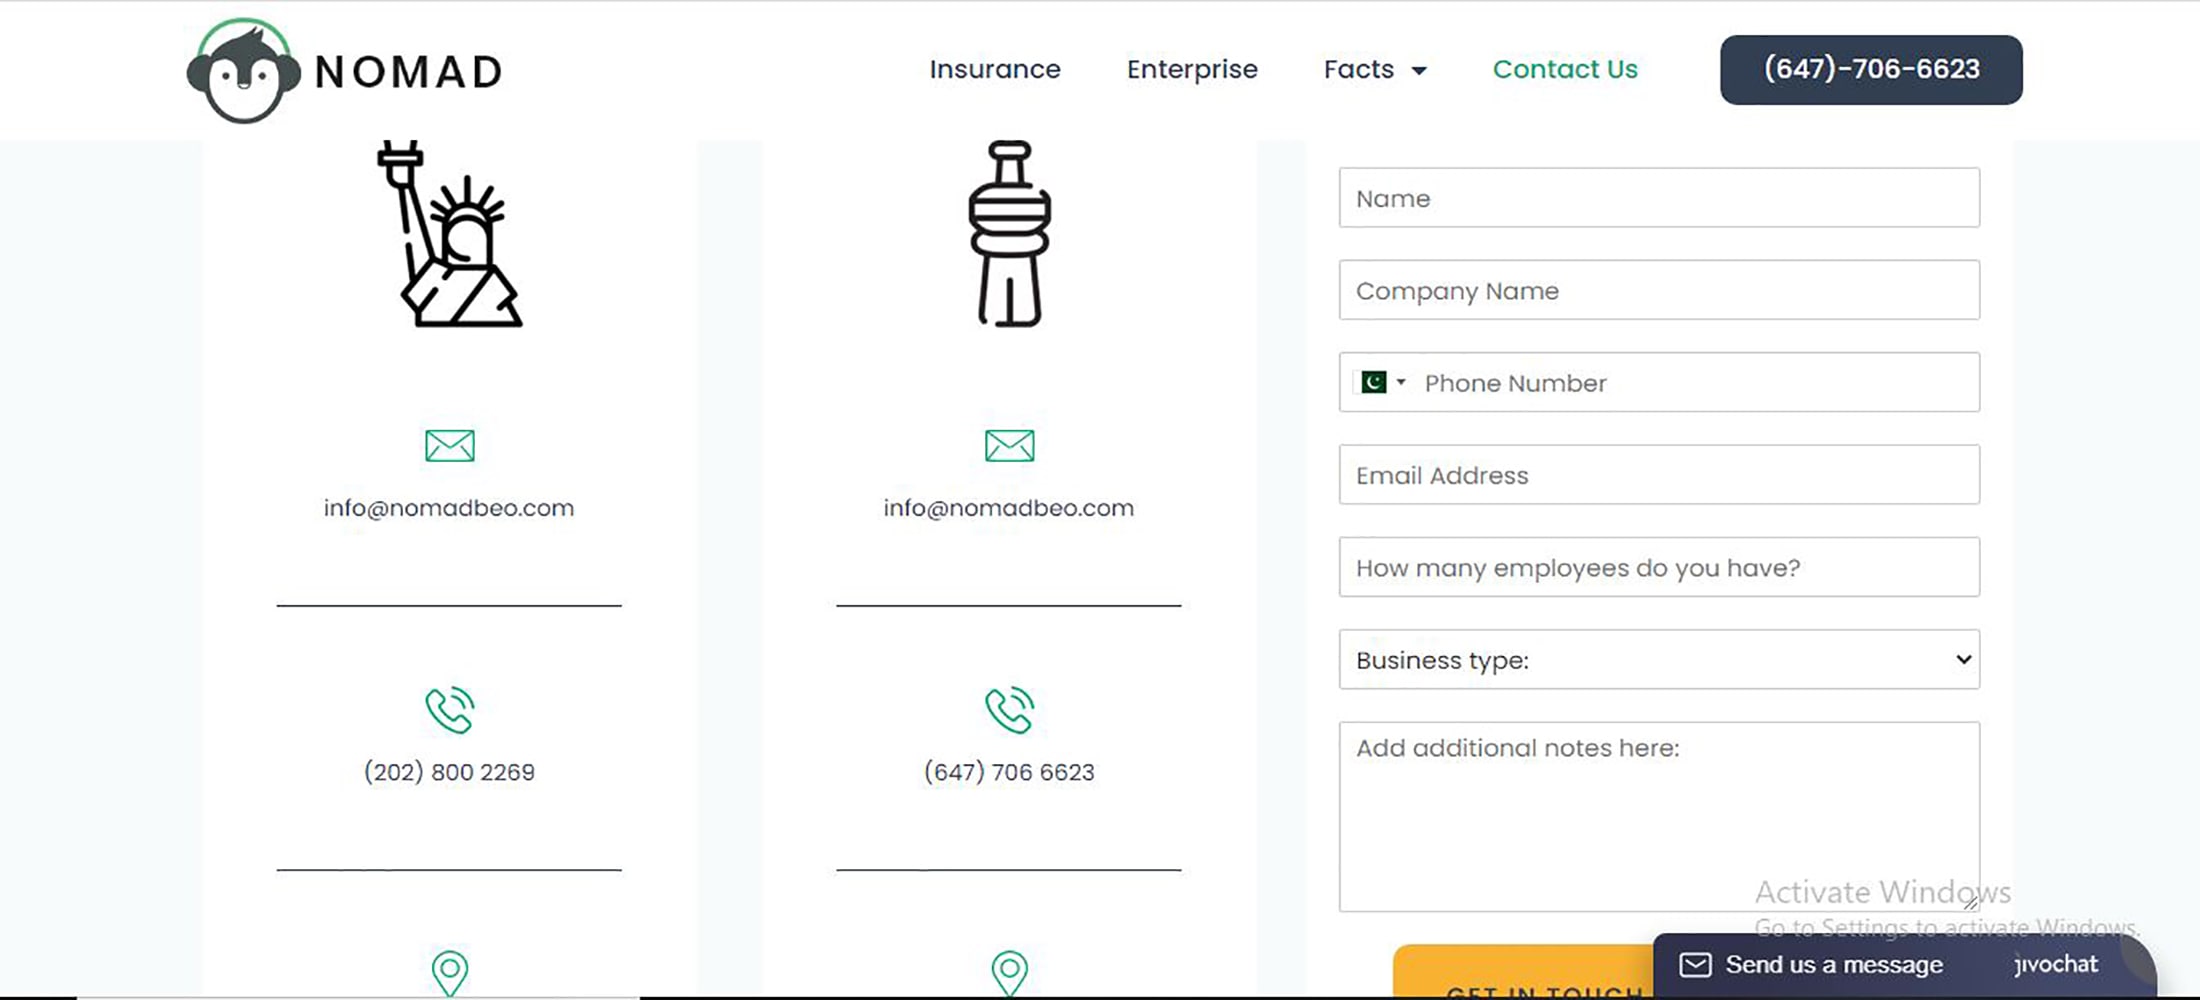Viewport: 2200px width, 1000px height.
Task: Focus the Email Address field
Action: click(1658, 475)
